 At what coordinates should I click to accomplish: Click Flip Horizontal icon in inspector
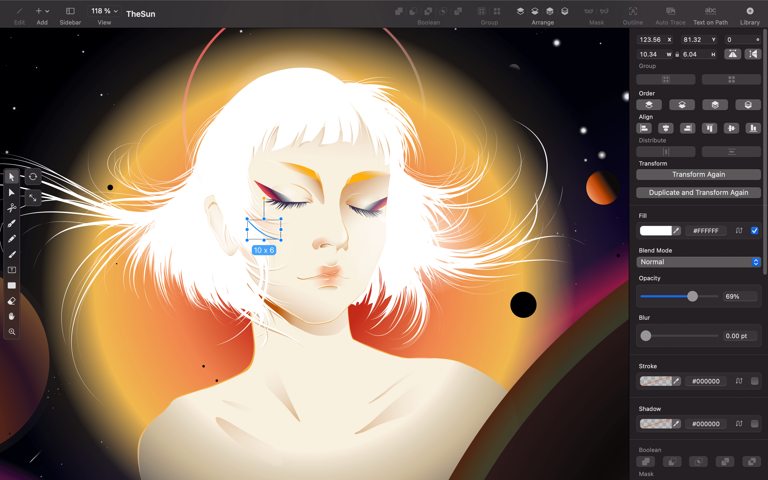[x=733, y=54]
